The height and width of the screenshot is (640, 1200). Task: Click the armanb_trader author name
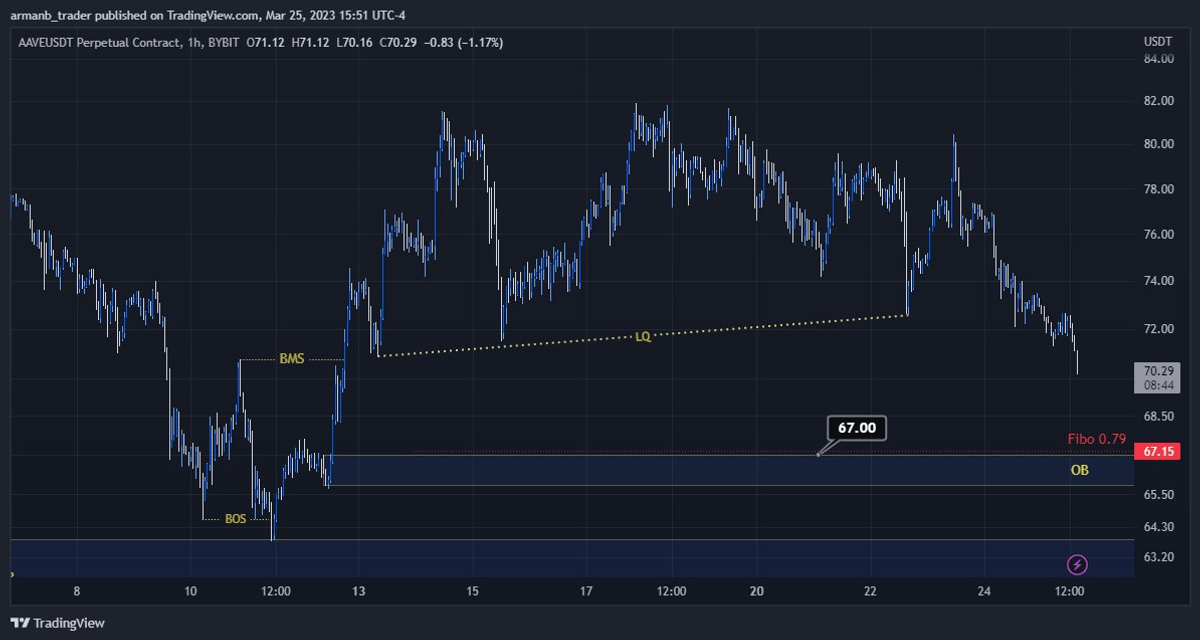coord(50,15)
